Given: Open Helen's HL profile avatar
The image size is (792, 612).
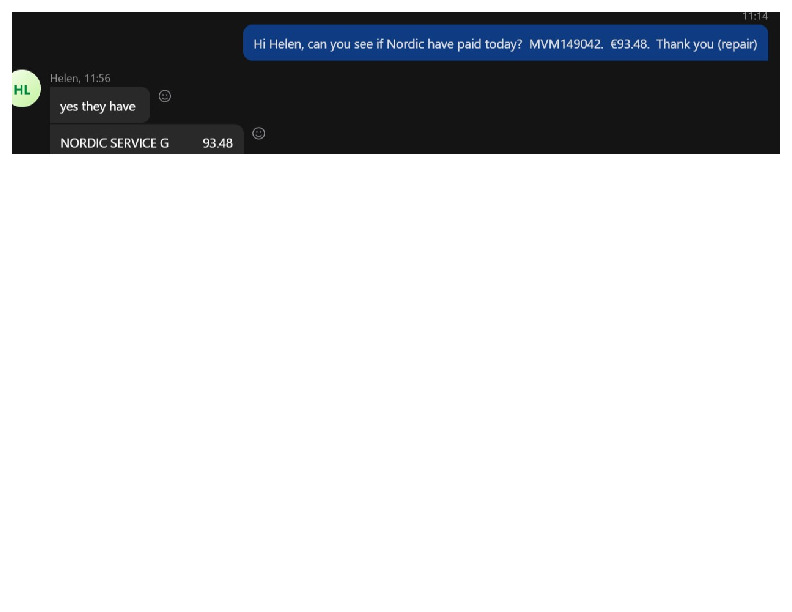Looking at the screenshot, I should pos(23,90).
